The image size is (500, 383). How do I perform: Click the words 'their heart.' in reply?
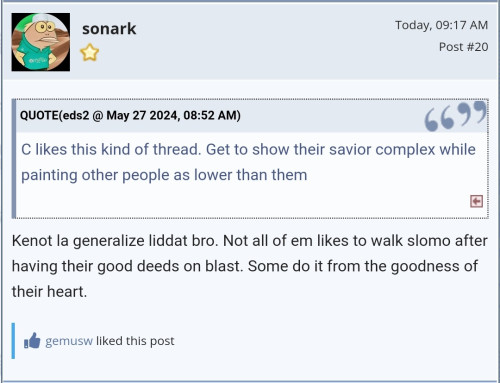tap(49, 292)
